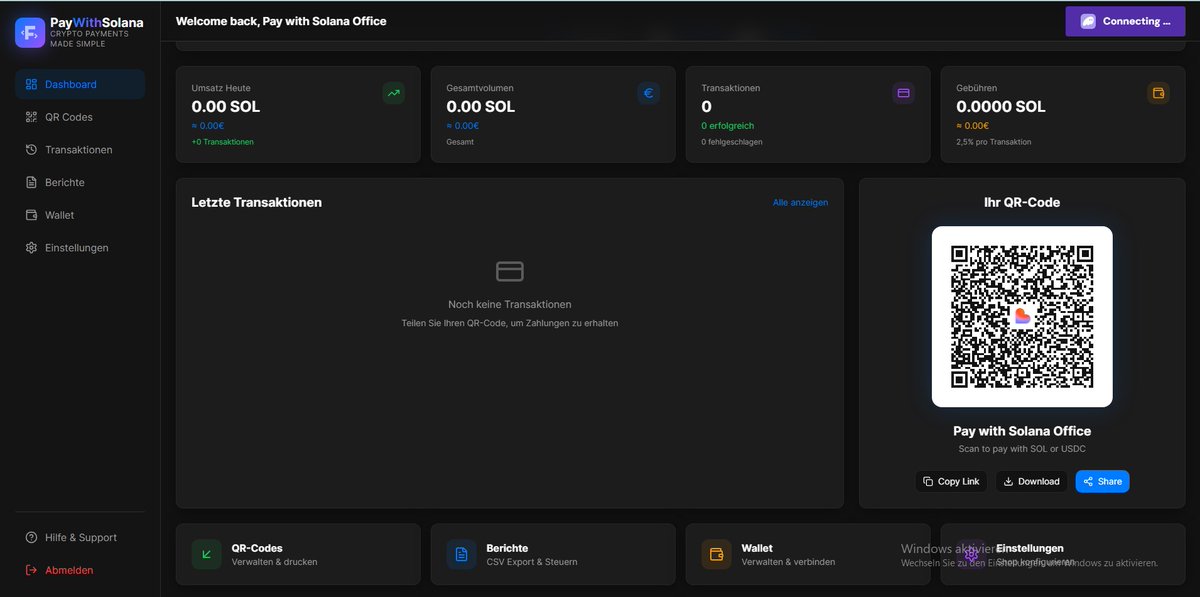
Task: Click the euro icon on Gesamtvolumen card
Action: [649, 93]
